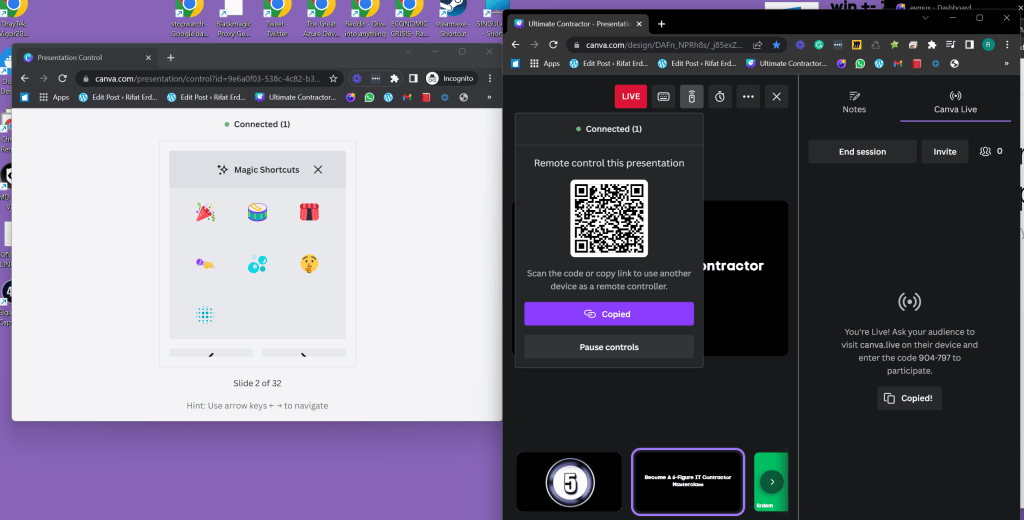Trigger the dotted blur Magic Shortcut

[x=205, y=315]
